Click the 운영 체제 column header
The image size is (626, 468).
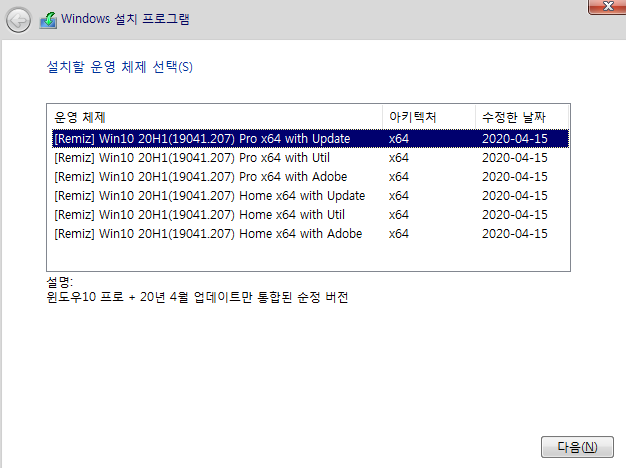tap(215, 117)
